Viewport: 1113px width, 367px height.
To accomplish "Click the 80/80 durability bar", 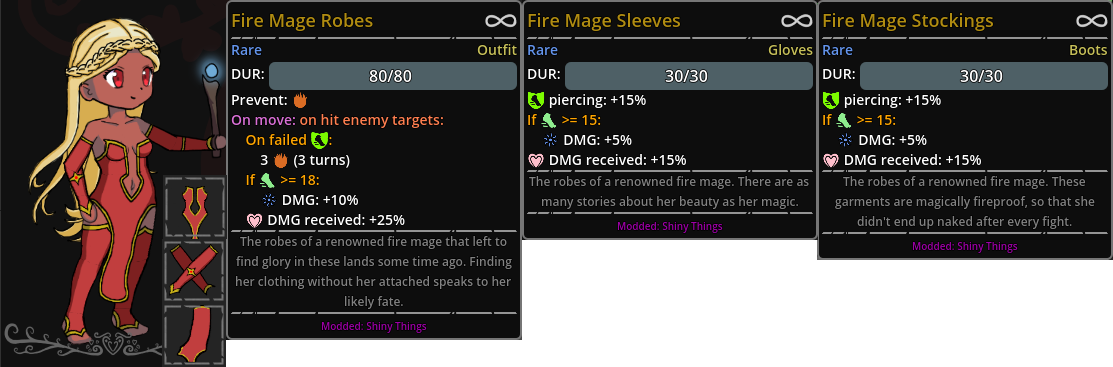I will (393, 76).
